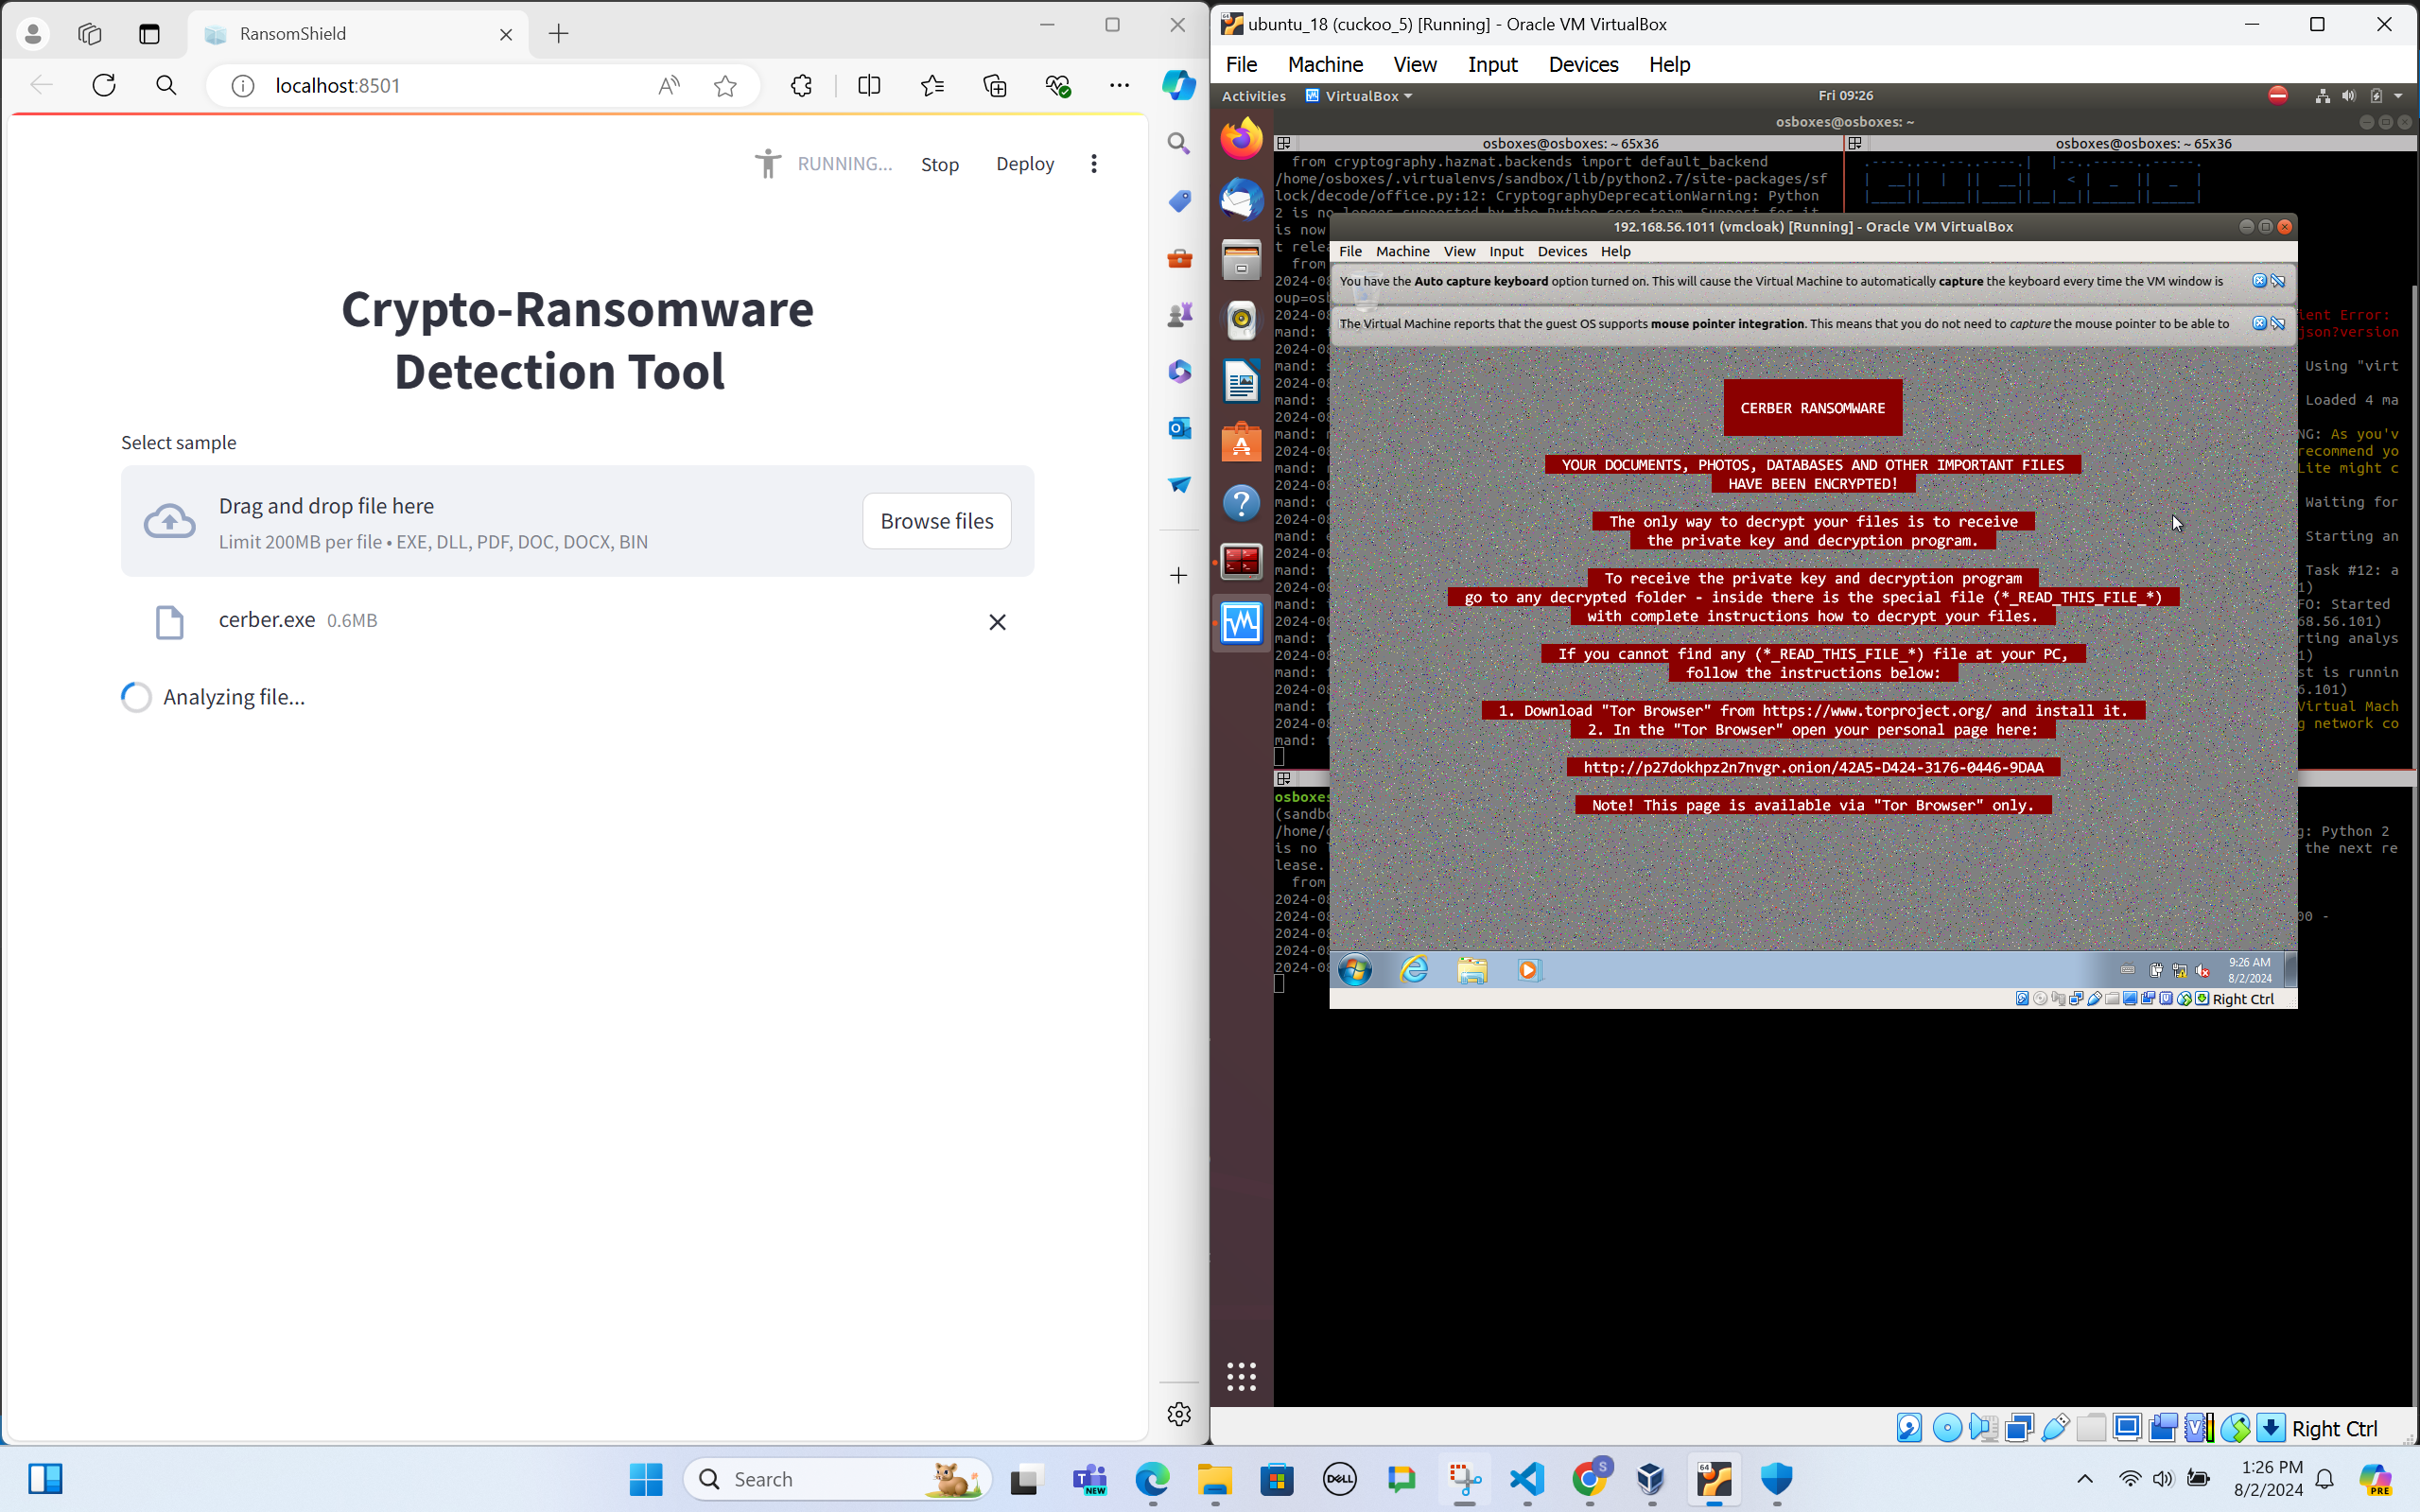This screenshot has height=1512, width=2420.
Task: Click Ubuntu Activities button
Action: click(1253, 96)
